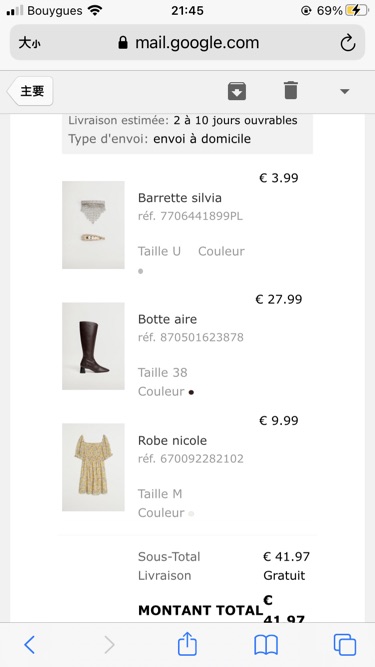Open Safari bookmarks
375x667 pixels.
[266, 645]
